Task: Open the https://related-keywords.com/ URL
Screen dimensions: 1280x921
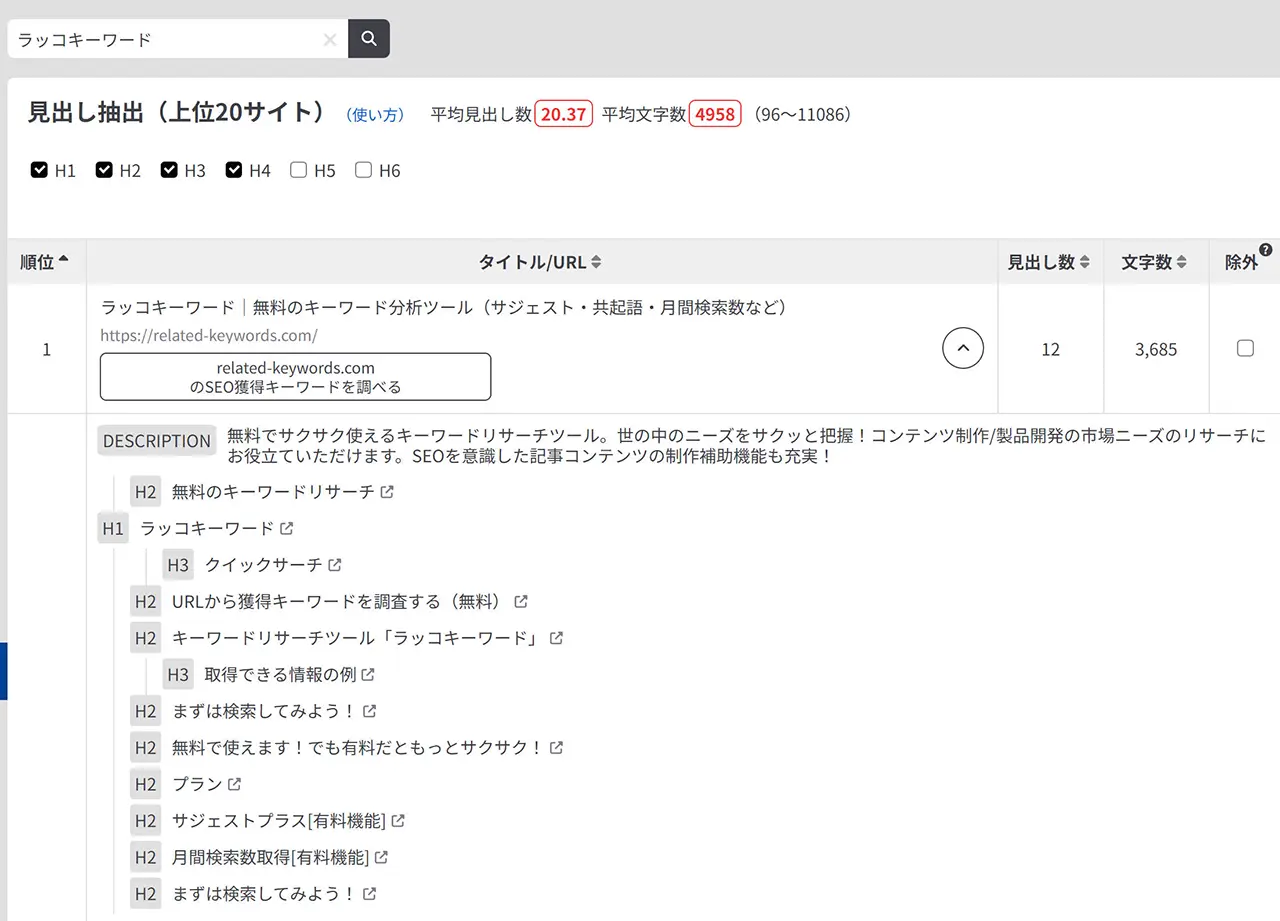Action: pos(209,336)
